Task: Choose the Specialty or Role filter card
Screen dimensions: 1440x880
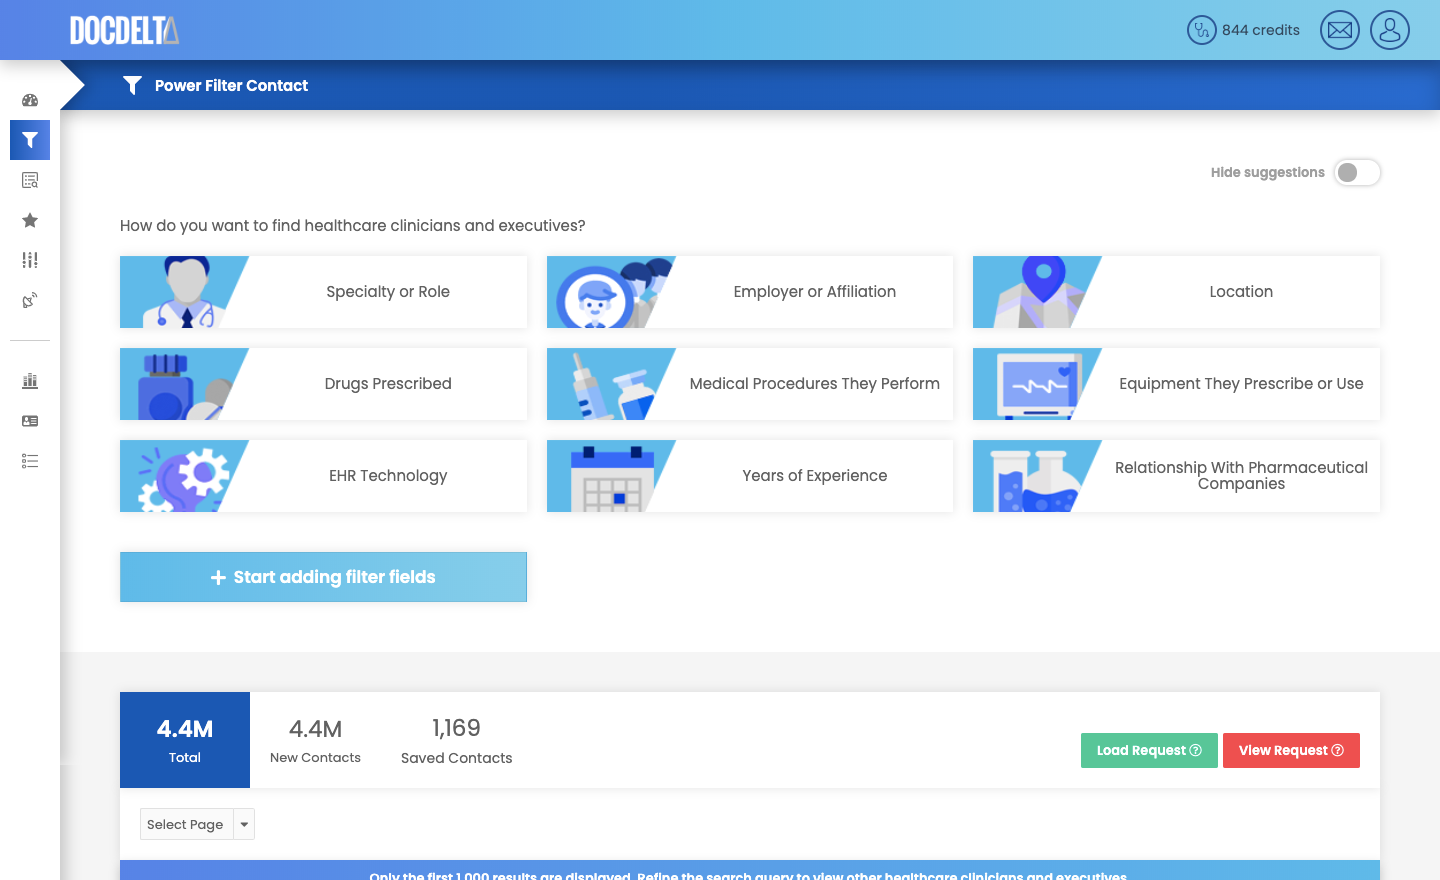Action: 323,292
